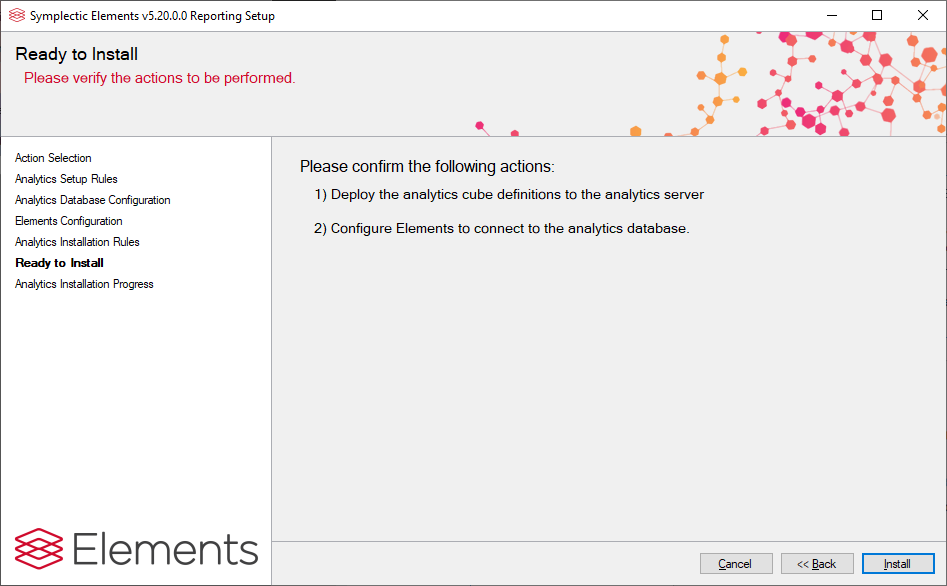Go back using the << Back button
947x586 pixels.
816,564
